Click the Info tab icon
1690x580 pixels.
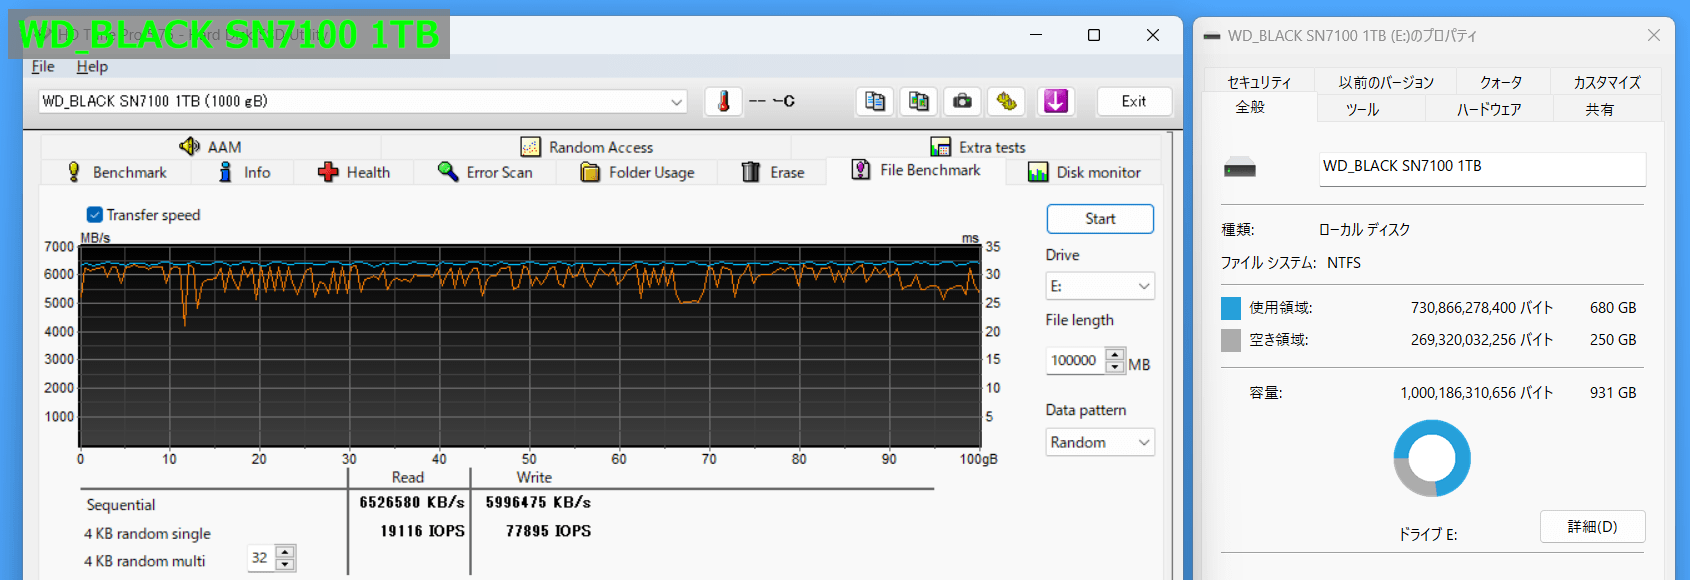point(226,172)
